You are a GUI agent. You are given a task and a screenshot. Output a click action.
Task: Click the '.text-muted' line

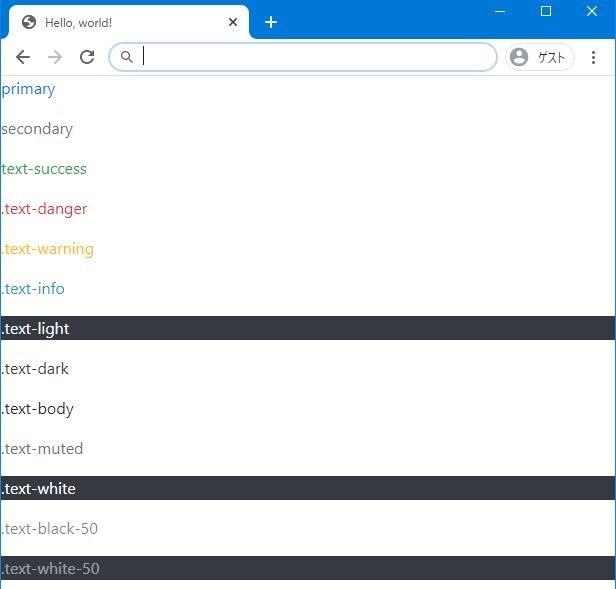point(42,449)
